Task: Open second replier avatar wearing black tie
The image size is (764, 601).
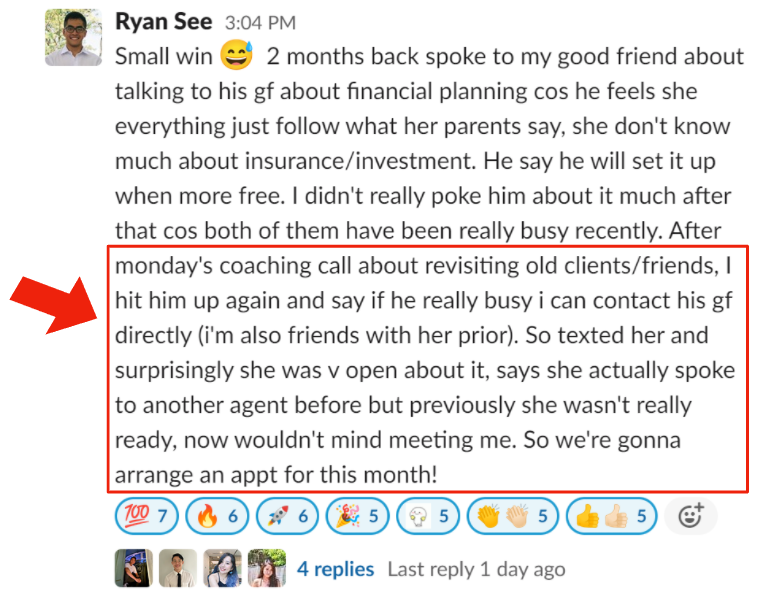Action: click(178, 568)
